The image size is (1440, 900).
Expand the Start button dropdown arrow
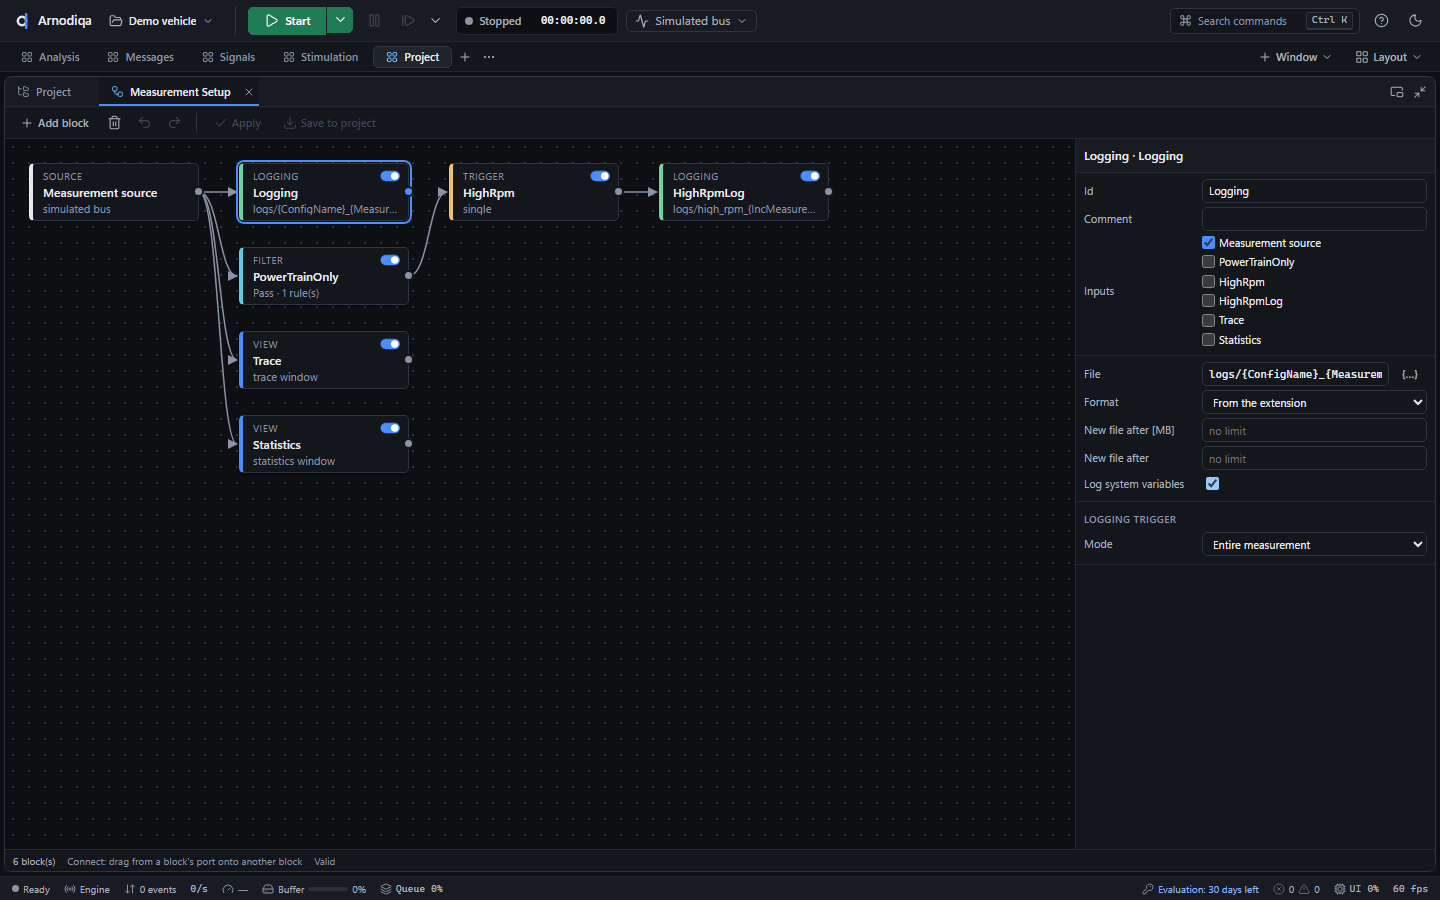point(340,21)
